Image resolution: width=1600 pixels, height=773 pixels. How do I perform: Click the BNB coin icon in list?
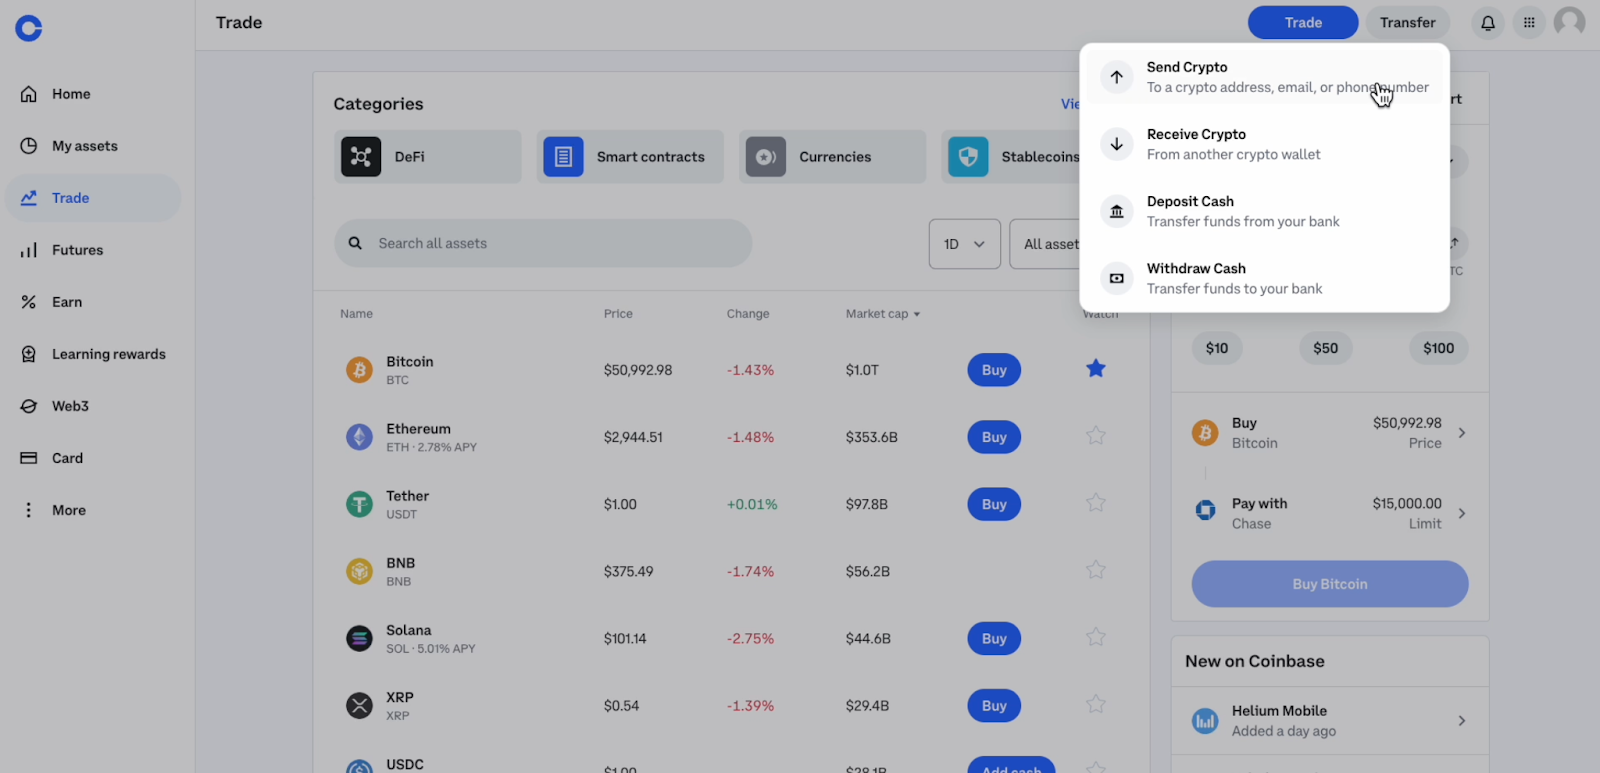click(x=359, y=571)
